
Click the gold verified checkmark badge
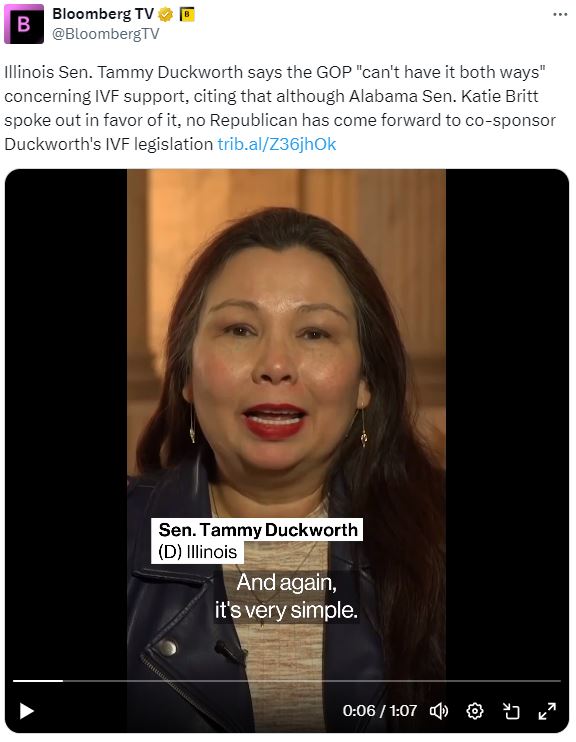pyautogui.click(x=165, y=15)
